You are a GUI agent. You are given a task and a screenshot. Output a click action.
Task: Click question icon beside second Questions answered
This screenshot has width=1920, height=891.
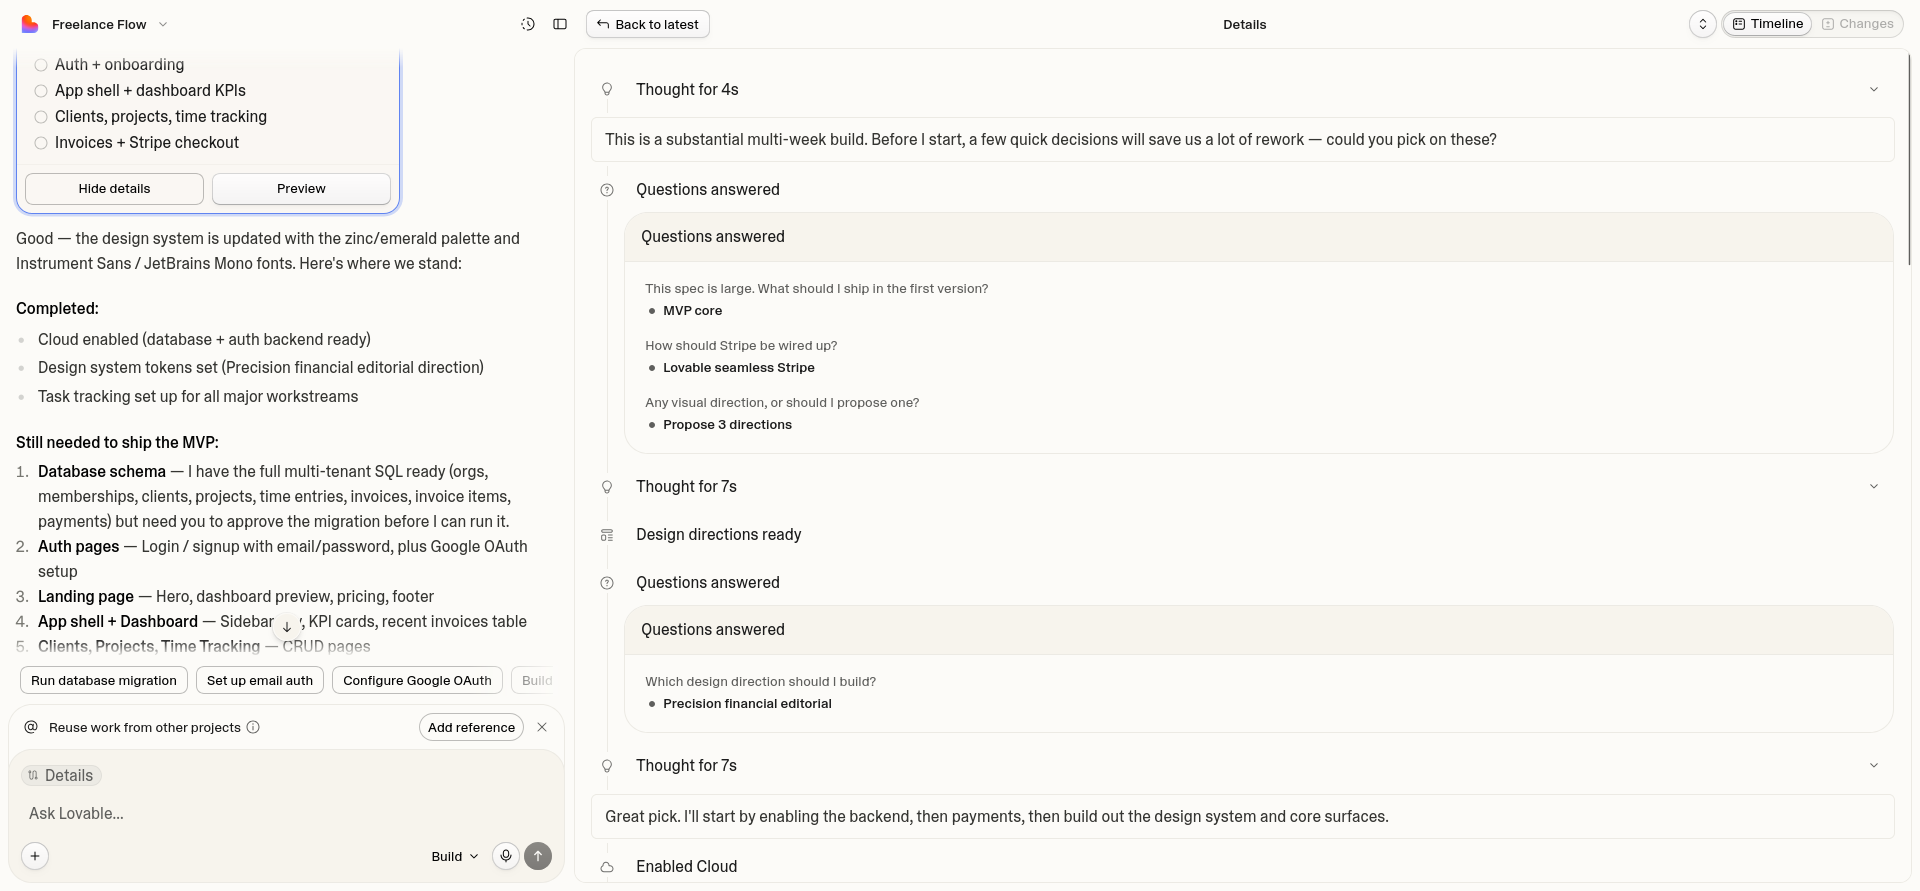coord(607,583)
